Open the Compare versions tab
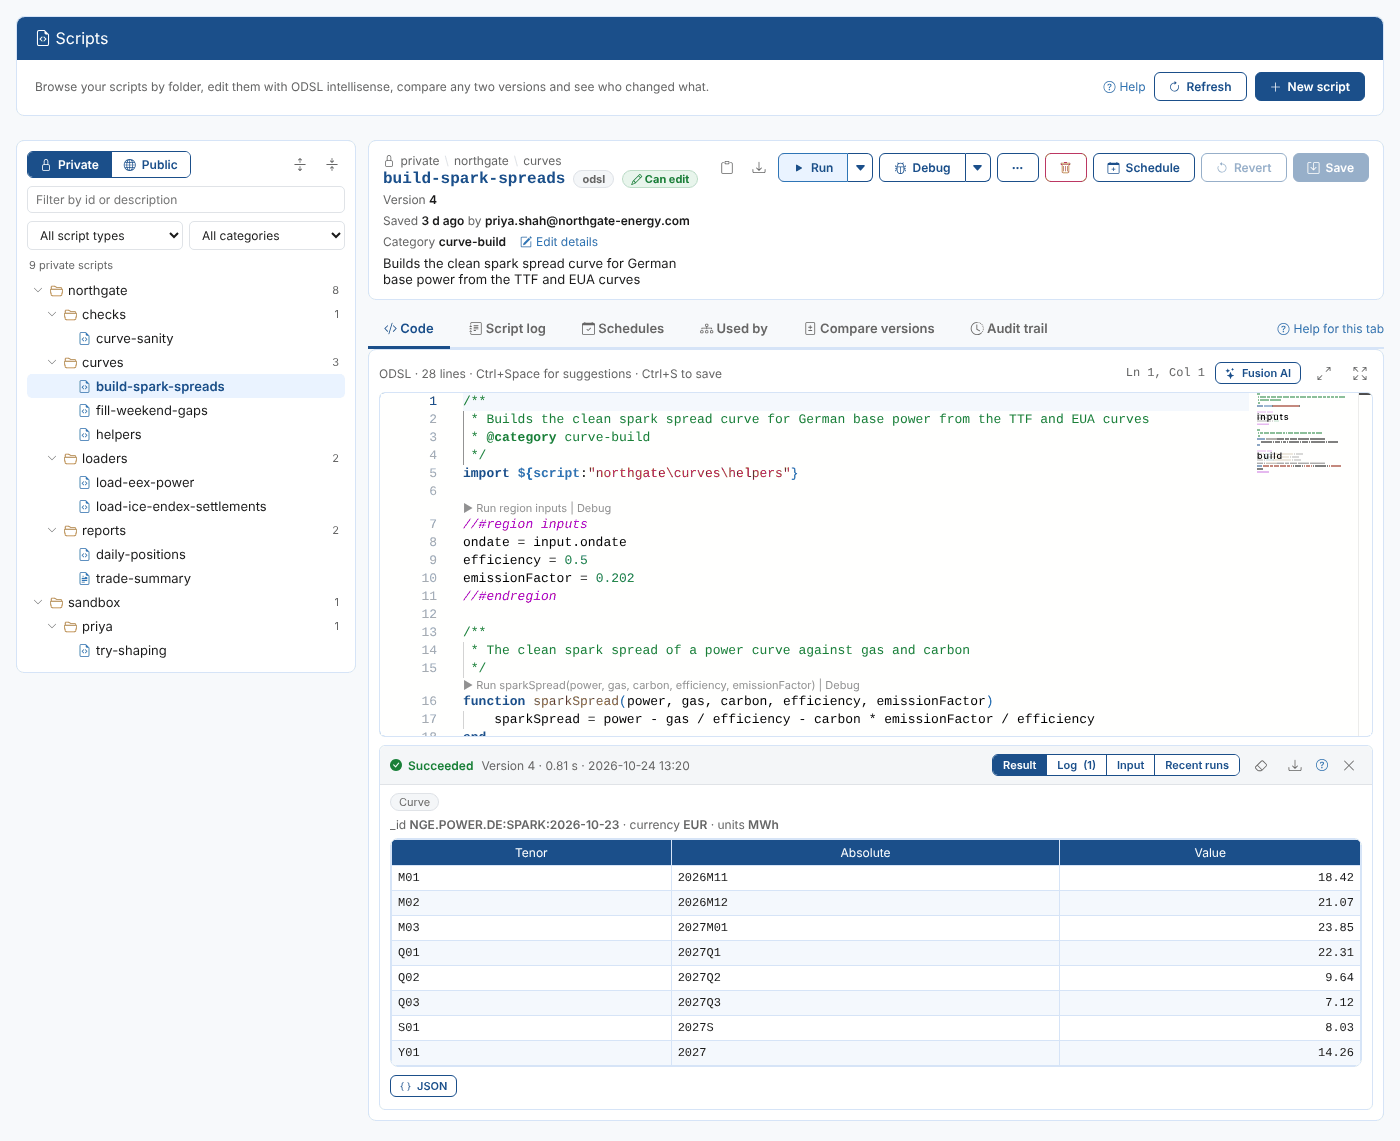Viewport: 1400px width, 1141px height. 869,329
